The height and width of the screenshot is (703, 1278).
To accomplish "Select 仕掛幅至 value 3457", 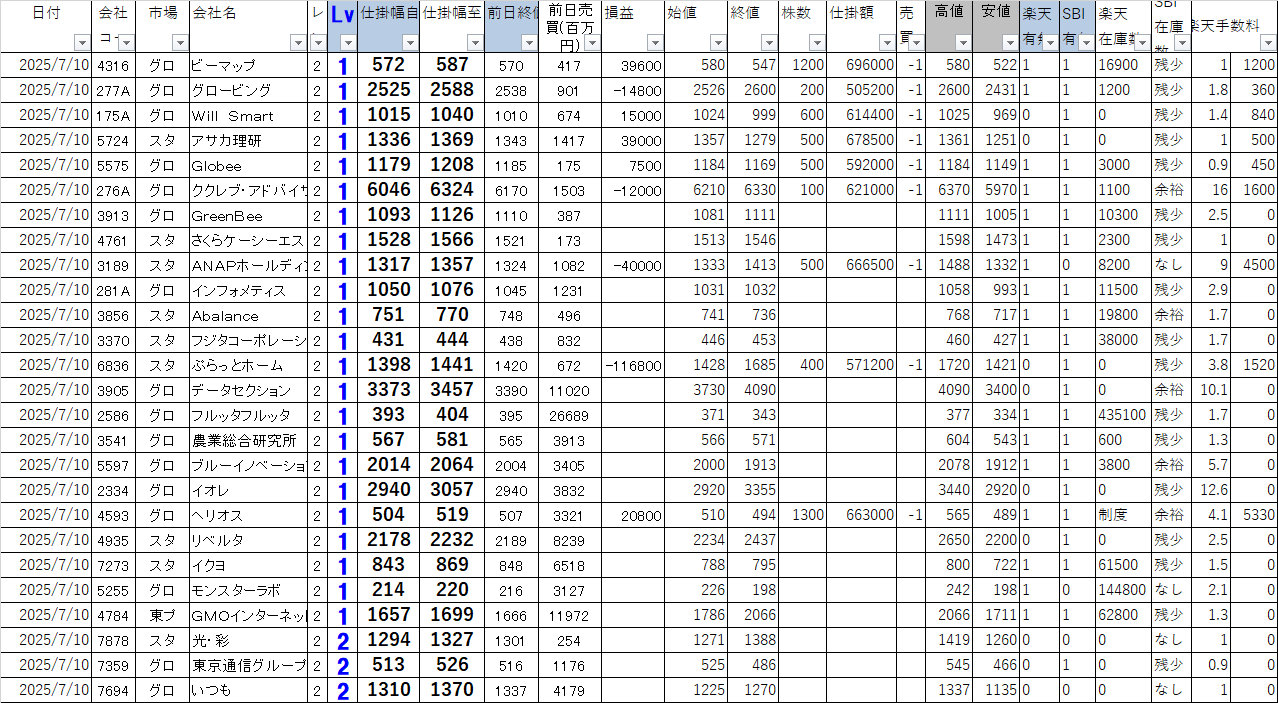I will (452, 390).
